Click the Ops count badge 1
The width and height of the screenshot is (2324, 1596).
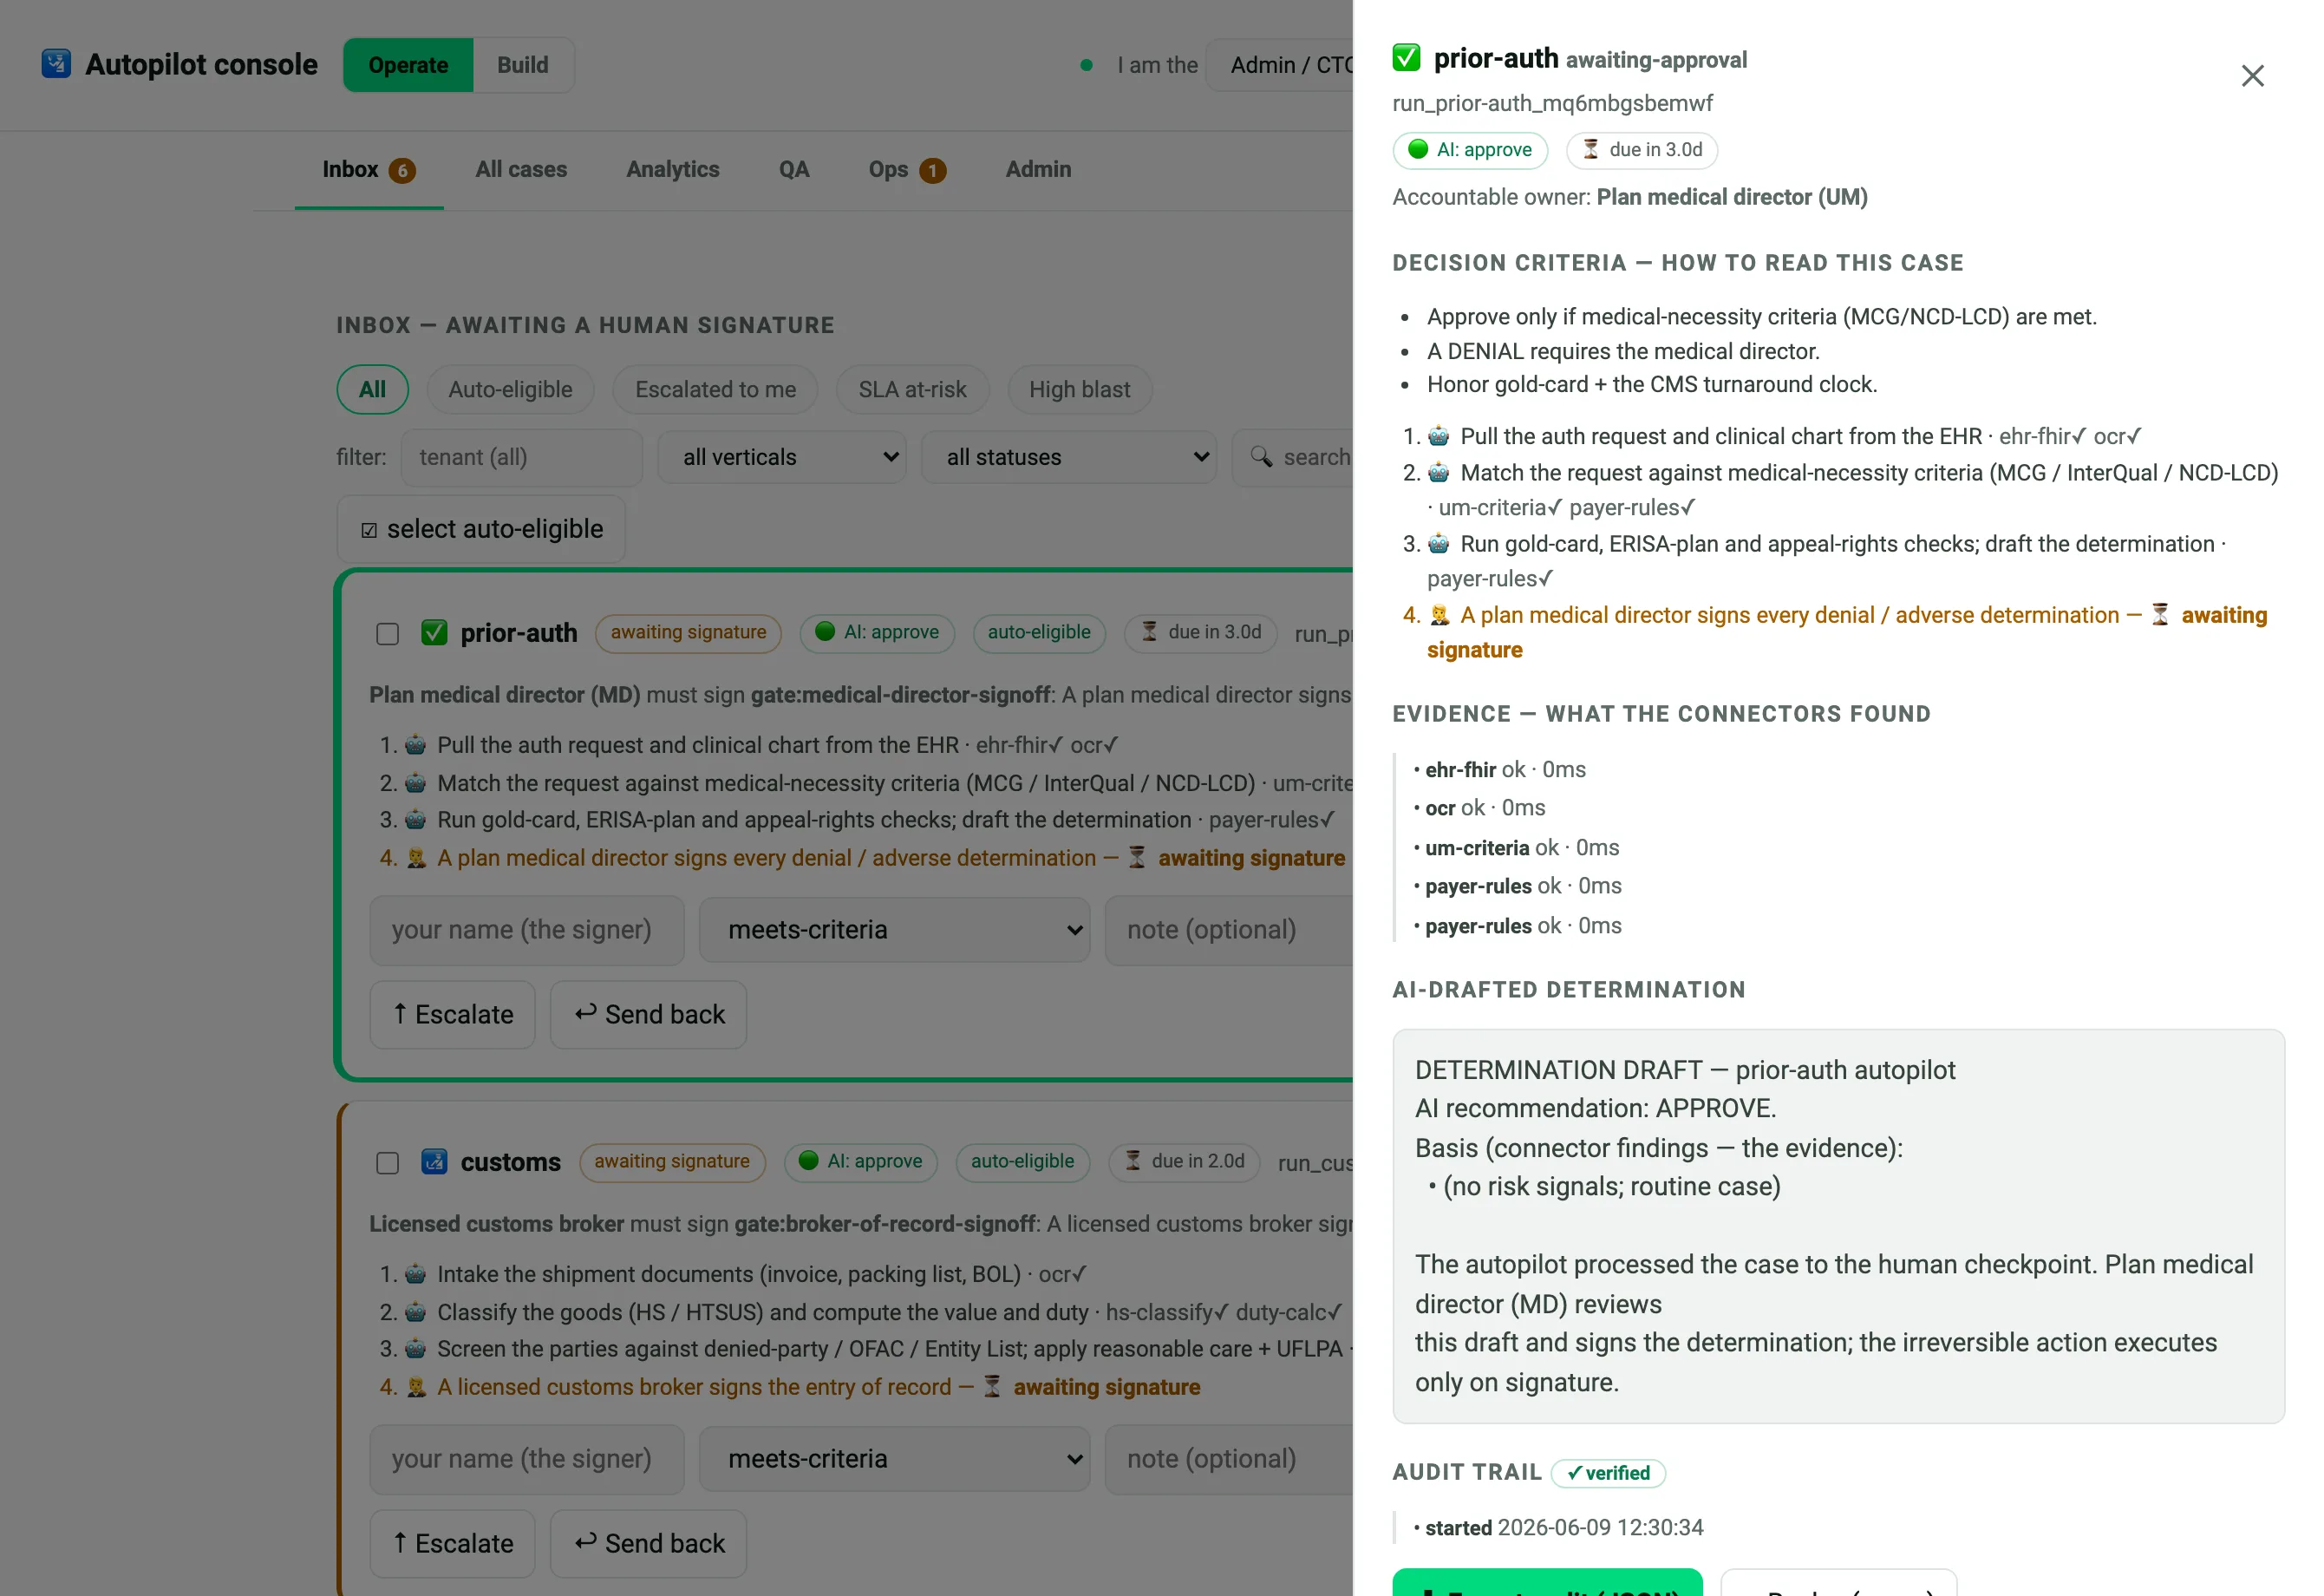pos(932,171)
